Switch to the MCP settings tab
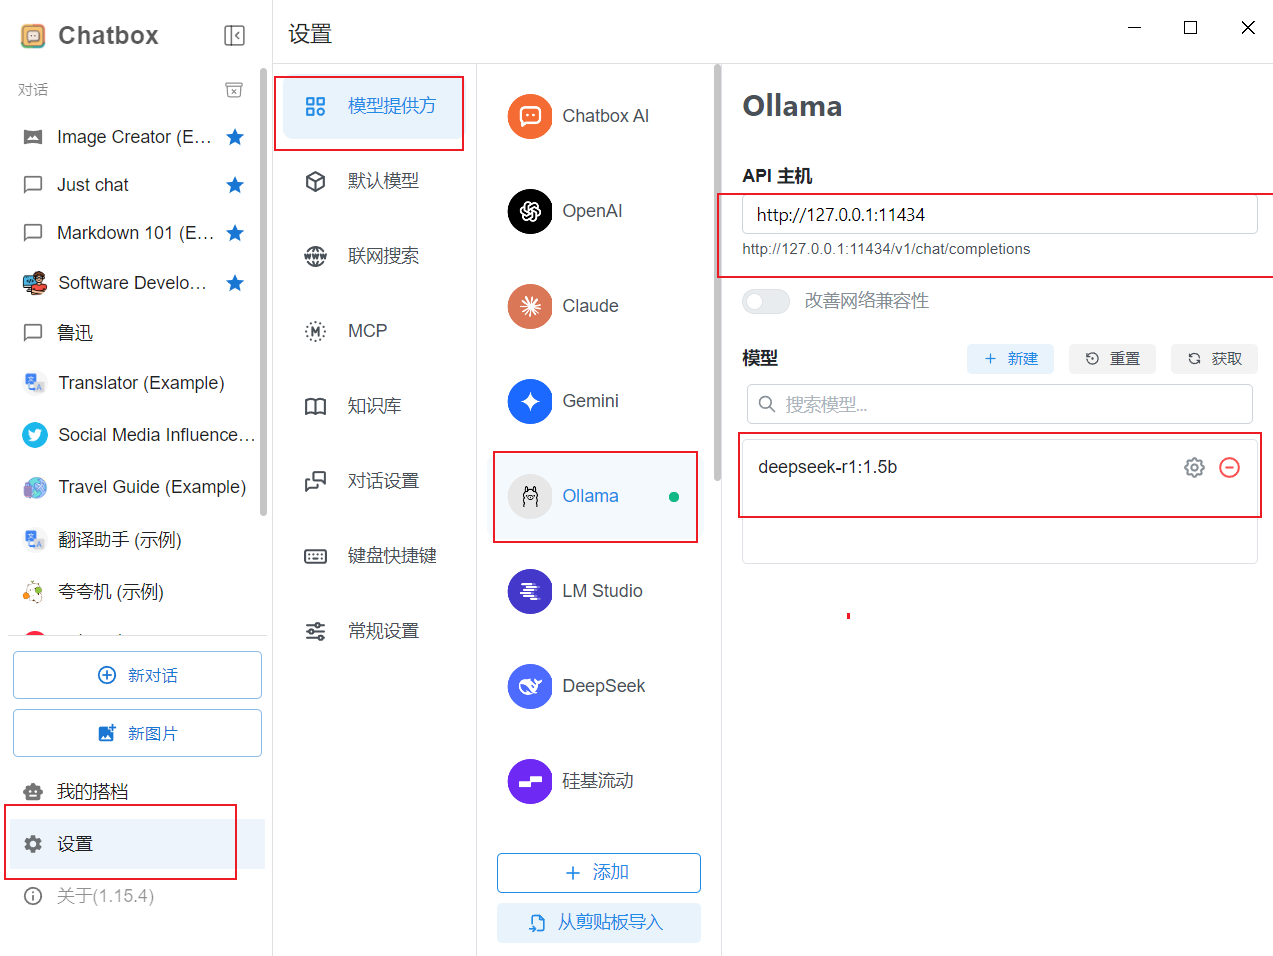This screenshot has width=1273, height=956. pos(372,331)
